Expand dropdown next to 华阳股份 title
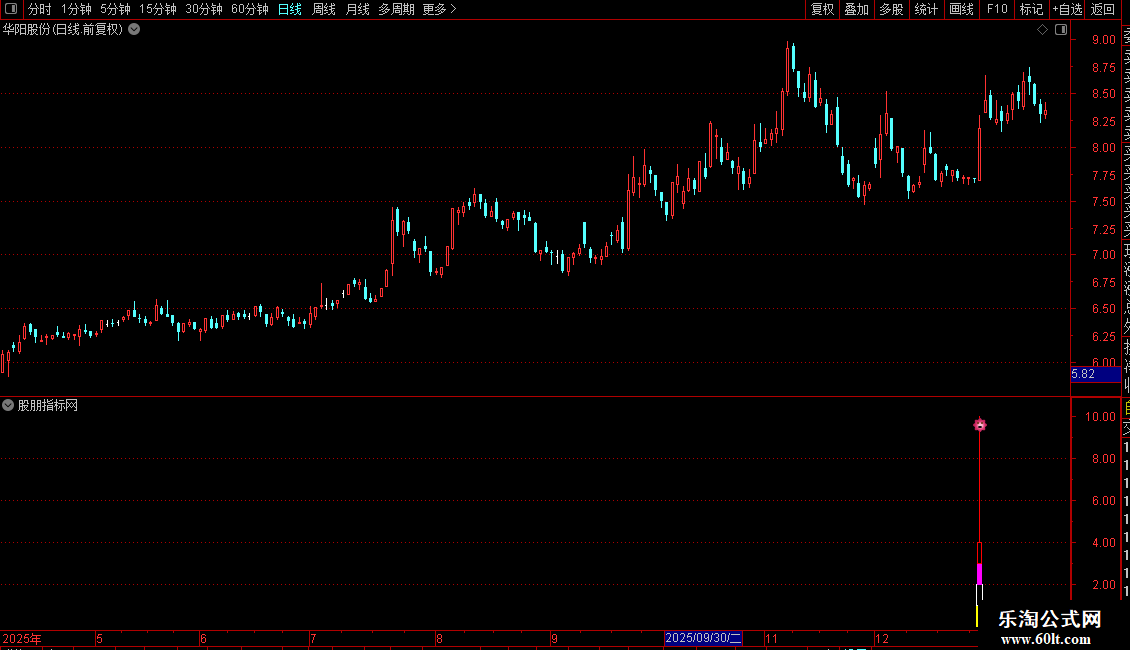This screenshot has width=1130, height=650. tap(134, 30)
